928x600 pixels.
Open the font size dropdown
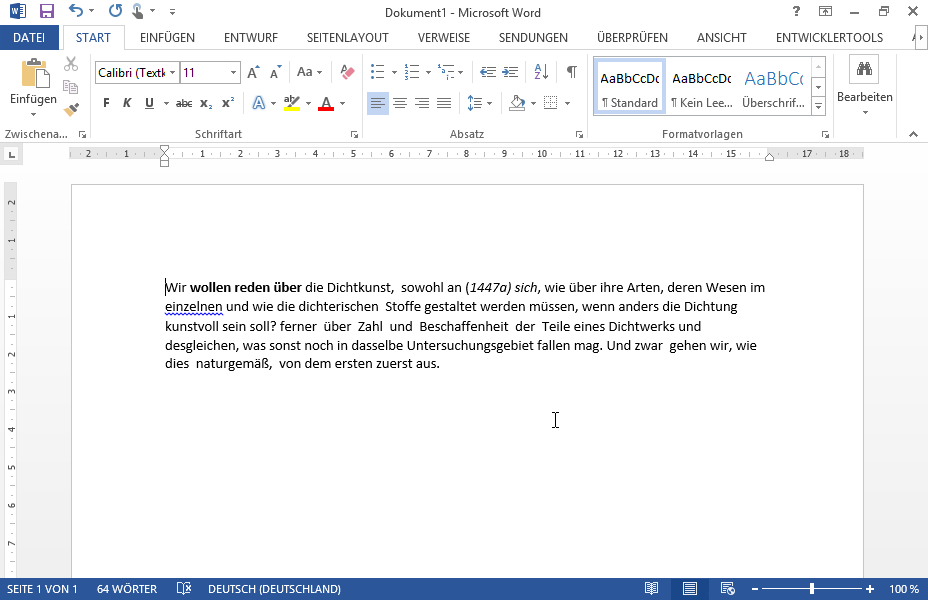[234, 73]
